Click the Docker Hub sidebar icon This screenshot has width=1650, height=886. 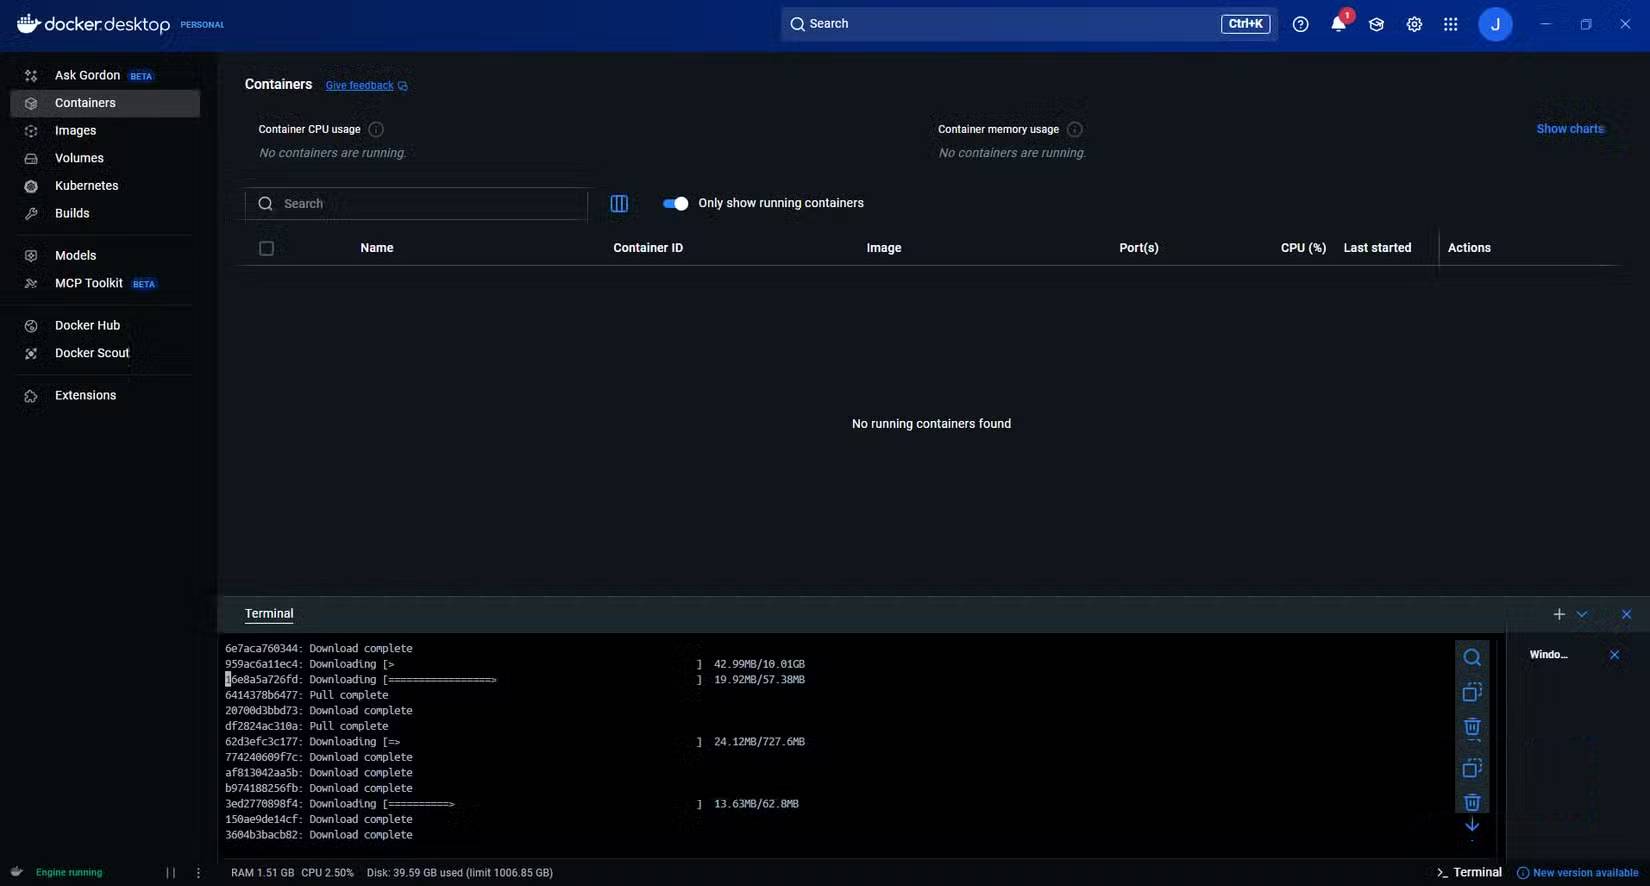31,326
